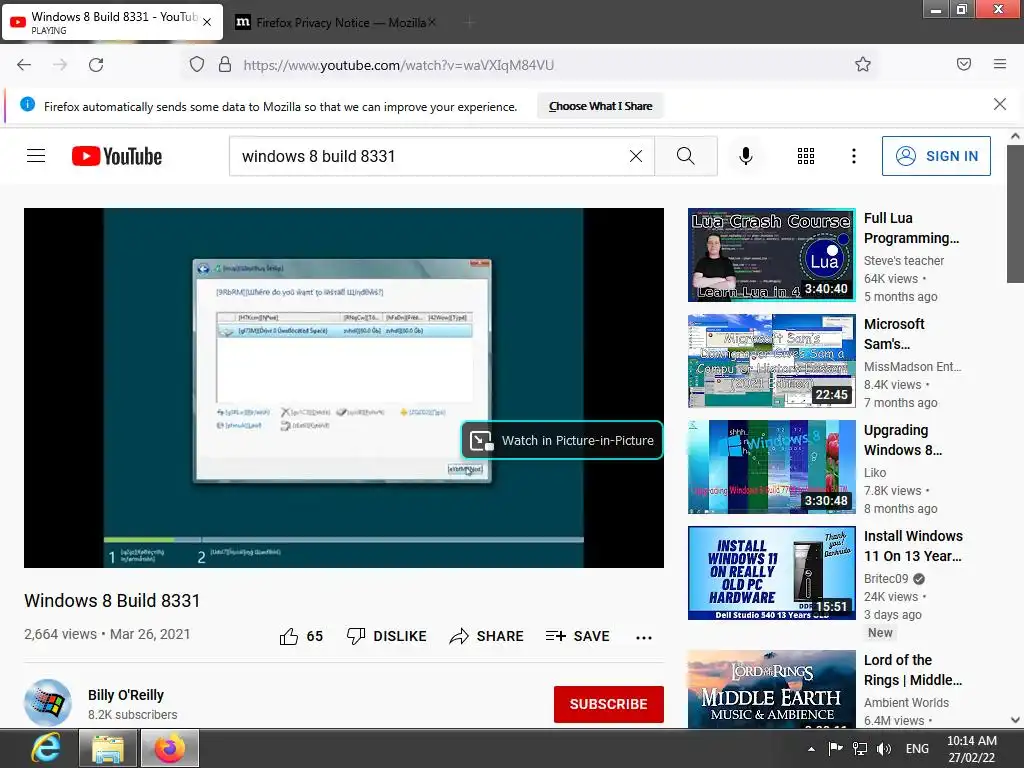Open the tracking protection shield icon

(x=197, y=65)
